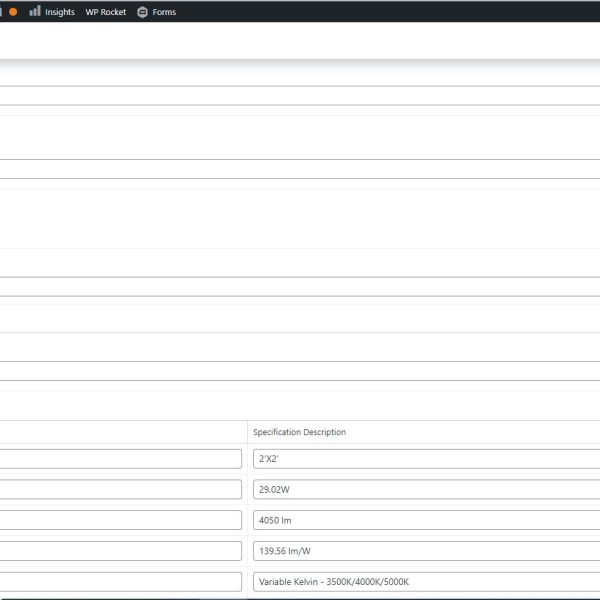Click the name field beside 139.56 lm/W
Screen dimensions: 600x600
coord(120,551)
